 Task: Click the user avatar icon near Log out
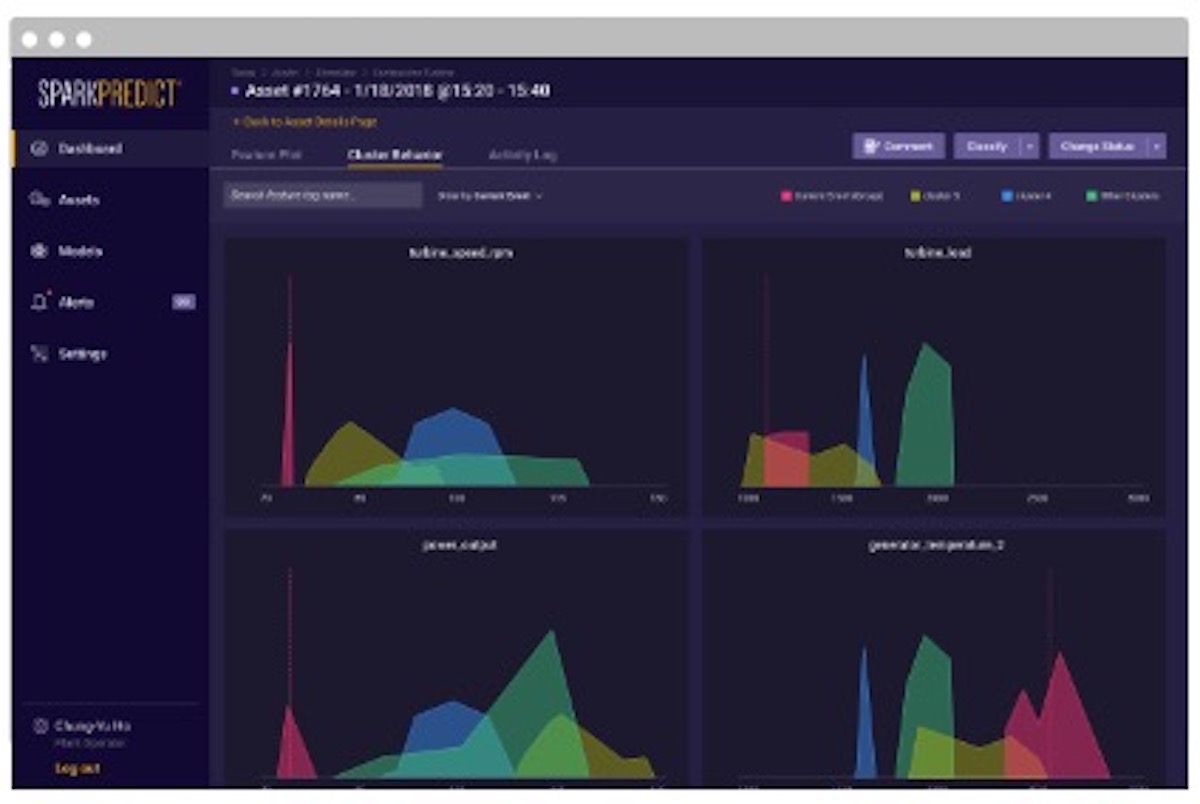point(40,726)
